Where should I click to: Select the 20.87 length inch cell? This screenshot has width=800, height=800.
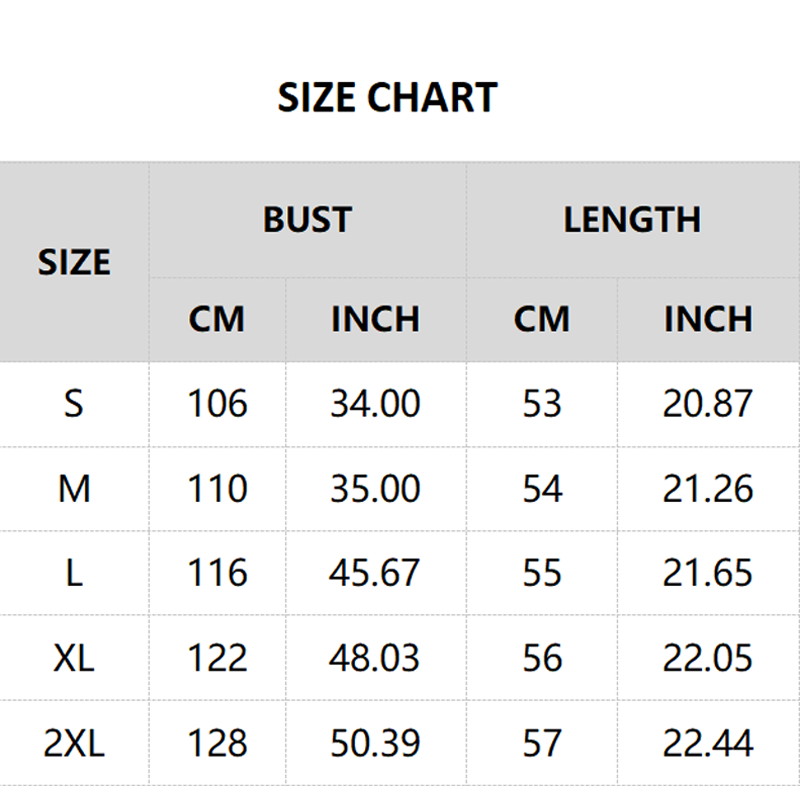708,404
